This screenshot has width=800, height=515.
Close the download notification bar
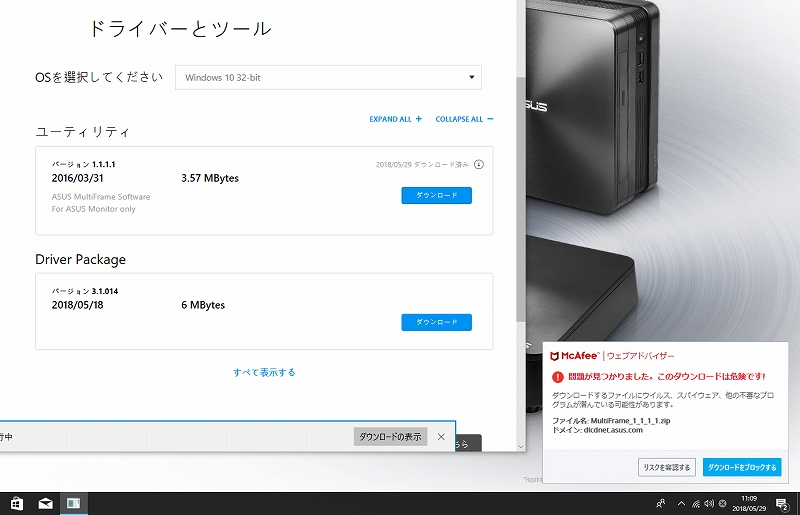point(441,437)
